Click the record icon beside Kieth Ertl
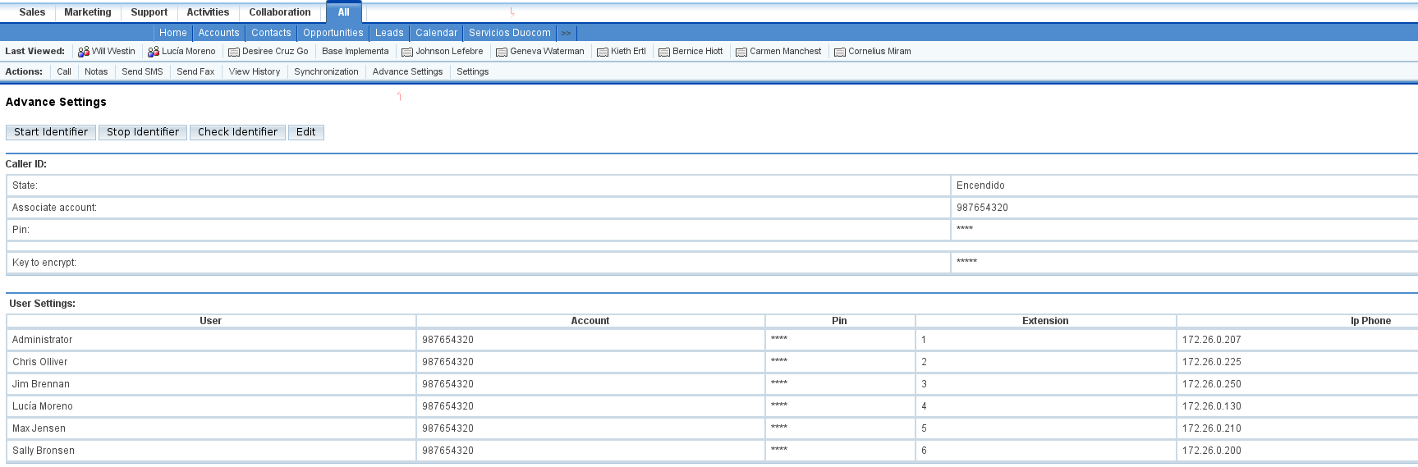 click(x=603, y=52)
